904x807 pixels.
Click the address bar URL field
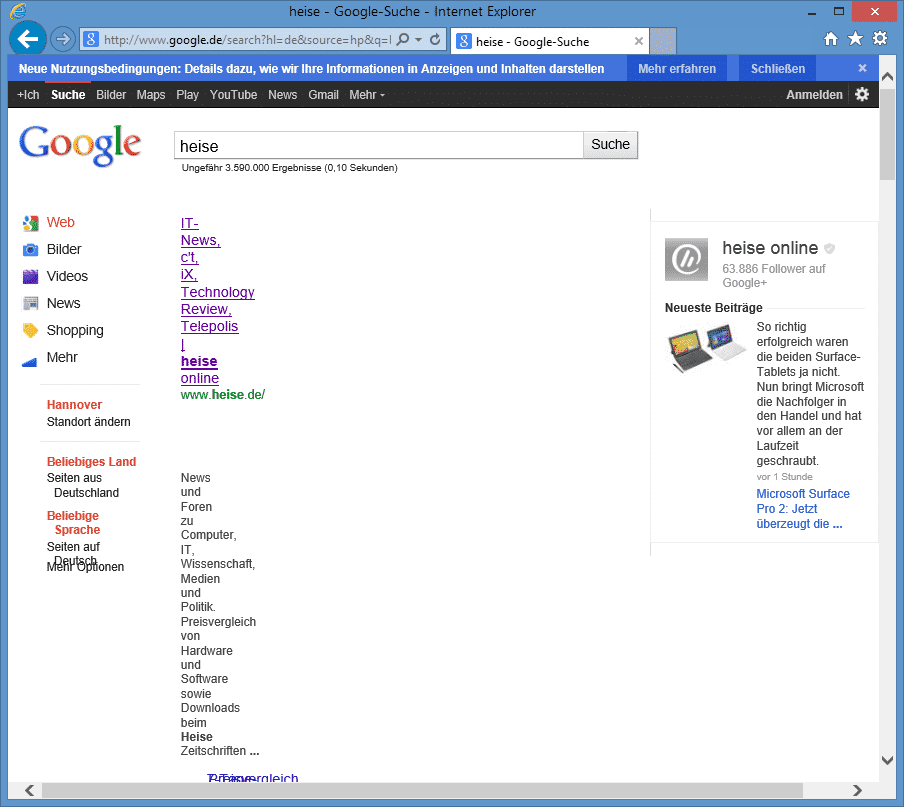247,40
